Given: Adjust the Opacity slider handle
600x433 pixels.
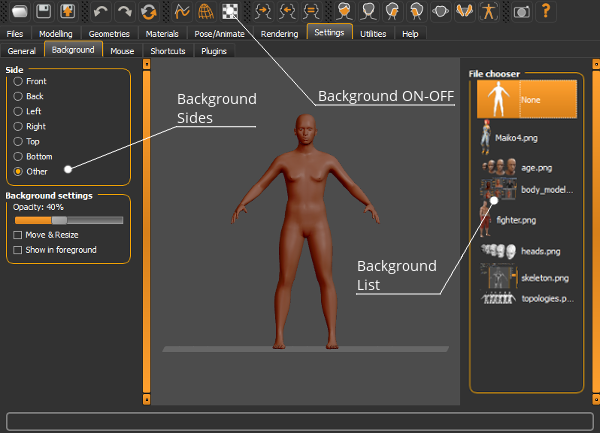Looking at the screenshot, I should tap(59, 220).
